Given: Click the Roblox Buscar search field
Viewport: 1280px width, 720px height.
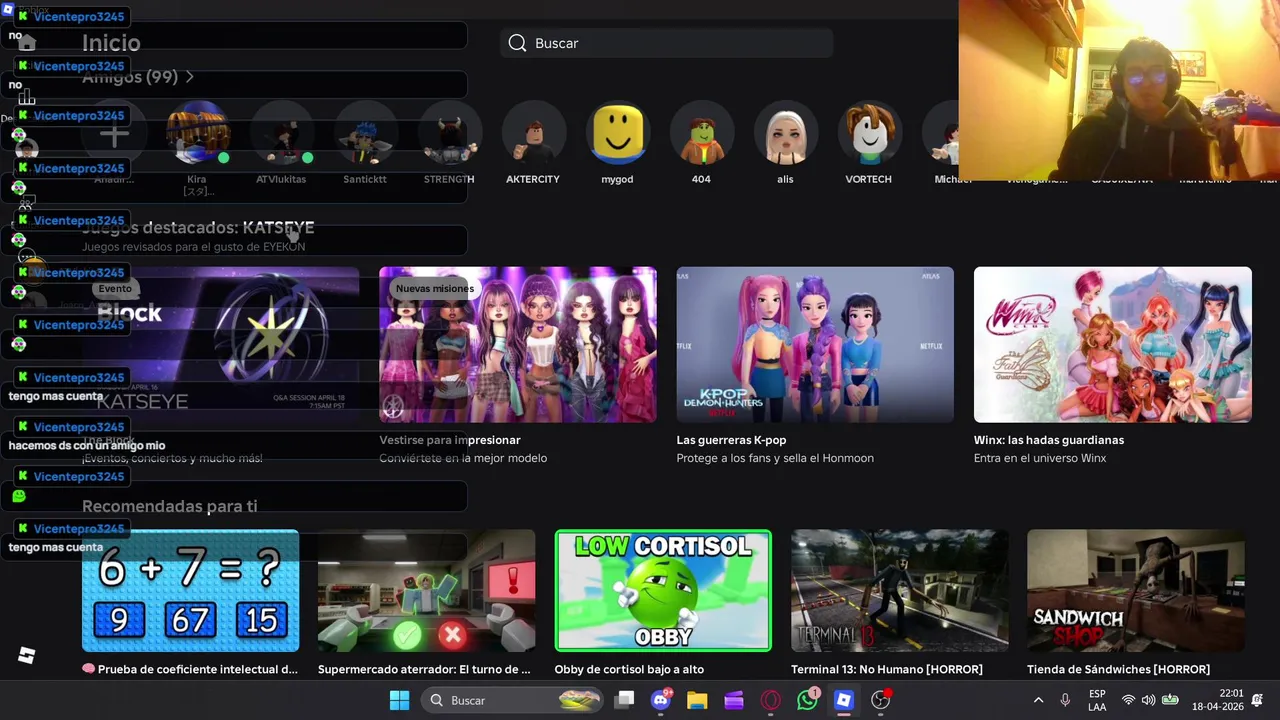Looking at the screenshot, I should pyautogui.click(x=666, y=43).
